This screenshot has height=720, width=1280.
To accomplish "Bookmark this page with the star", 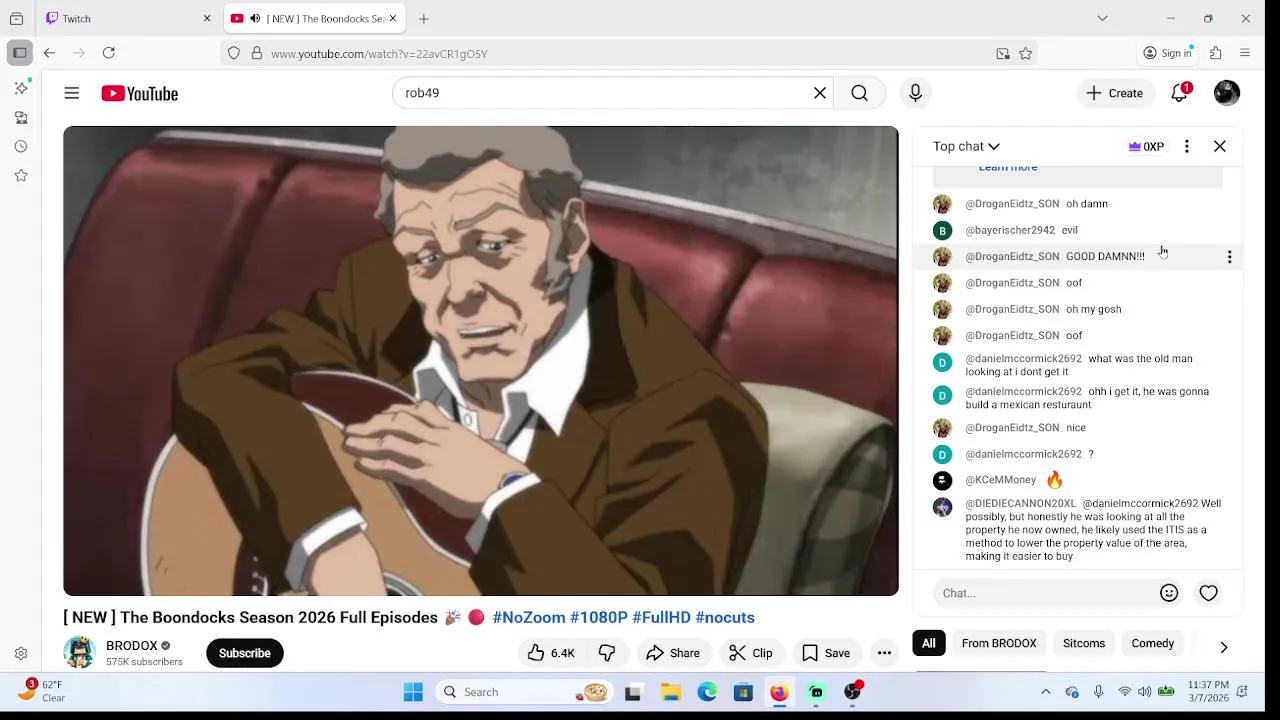I will [1026, 54].
